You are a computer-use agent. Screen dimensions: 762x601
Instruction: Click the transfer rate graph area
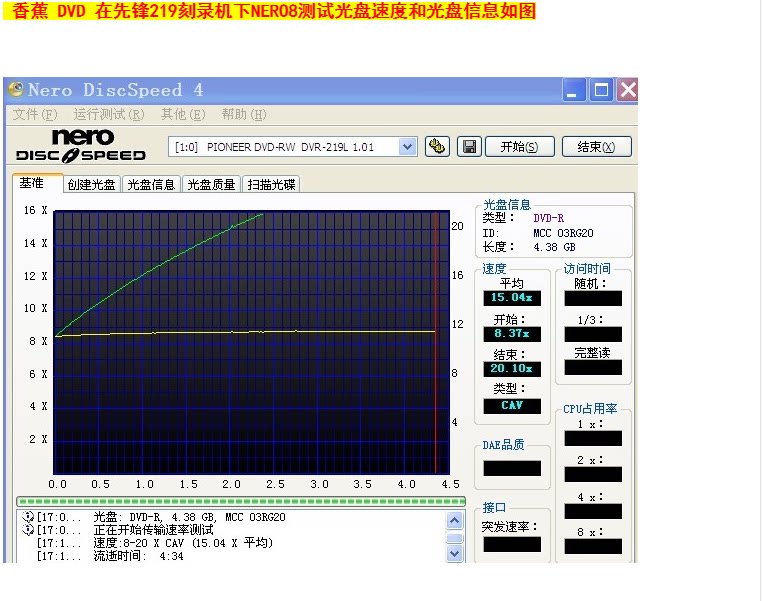pyautogui.click(x=251, y=343)
